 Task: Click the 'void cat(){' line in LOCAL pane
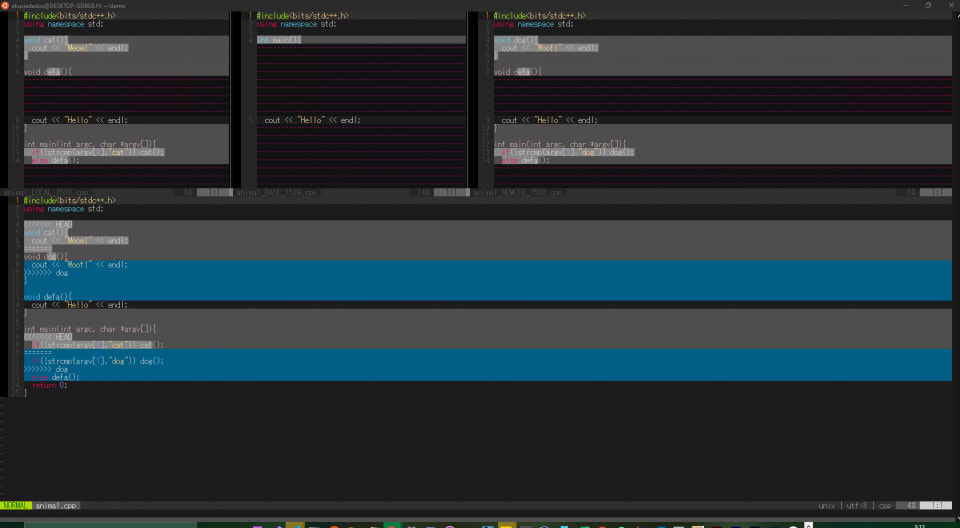click(46, 40)
